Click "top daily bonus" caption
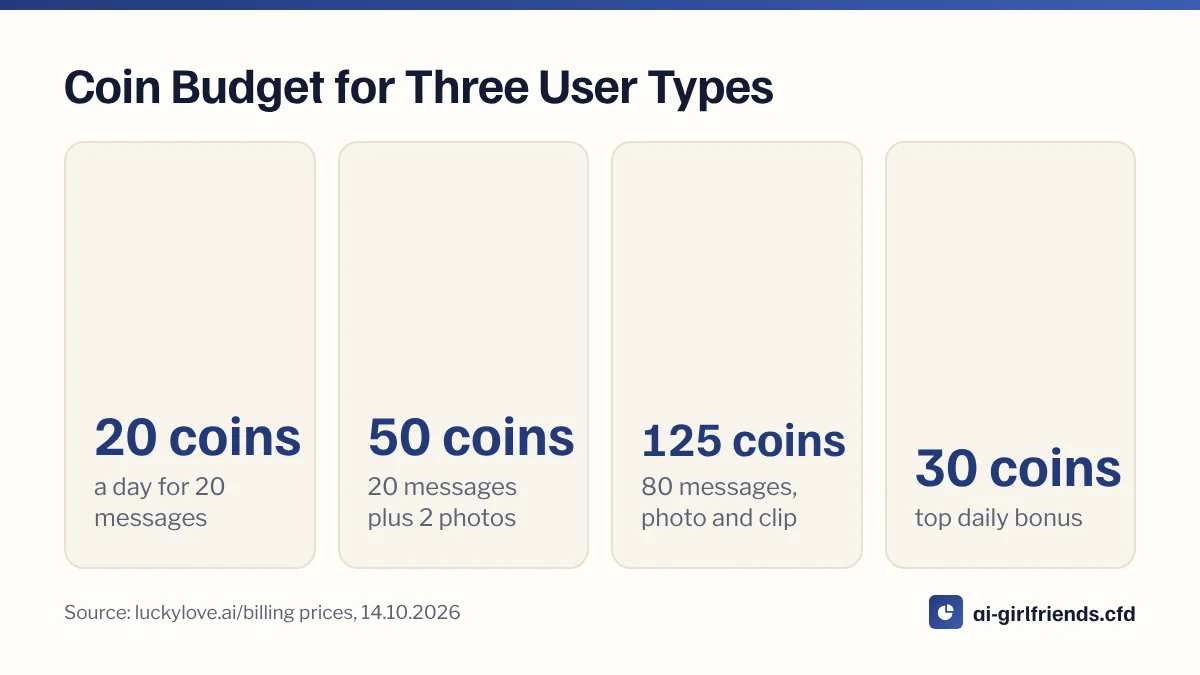Viewport: 1200px width, 675px height. click(x=998, y=518)
